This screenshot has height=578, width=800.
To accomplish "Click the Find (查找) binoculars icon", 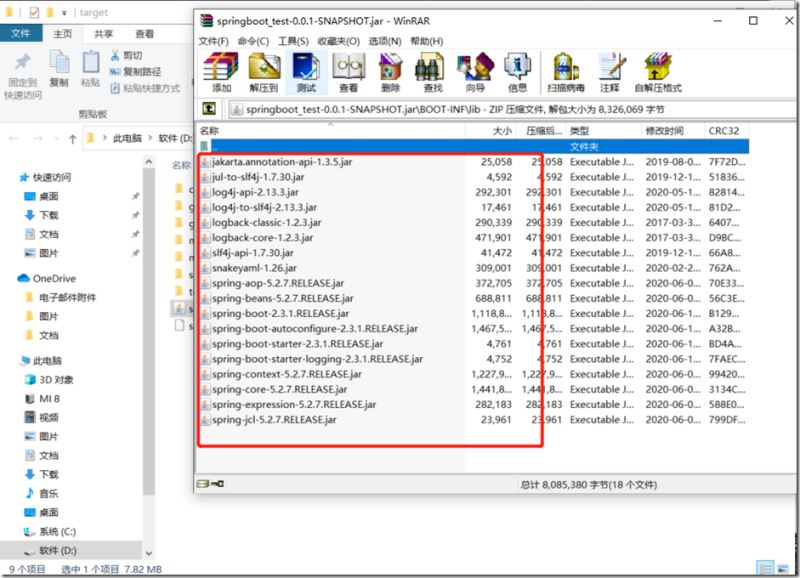I will click(x=432, y=72).
